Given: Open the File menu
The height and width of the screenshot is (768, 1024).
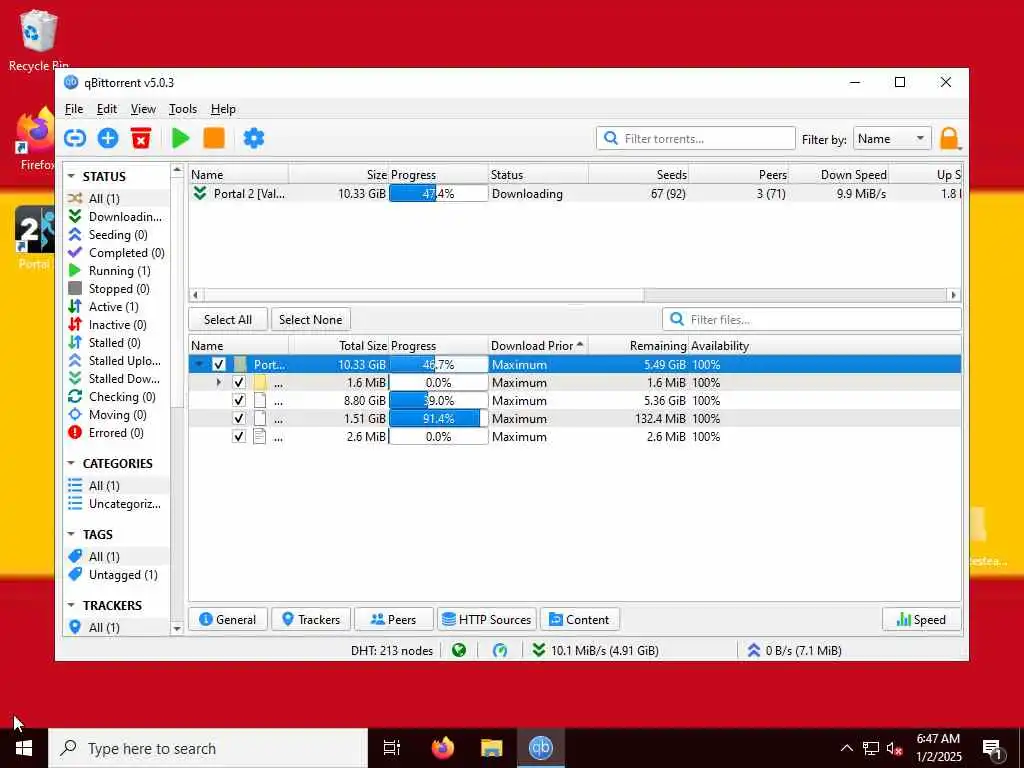Looking at the screenshot, I should (x=74, y=109).
